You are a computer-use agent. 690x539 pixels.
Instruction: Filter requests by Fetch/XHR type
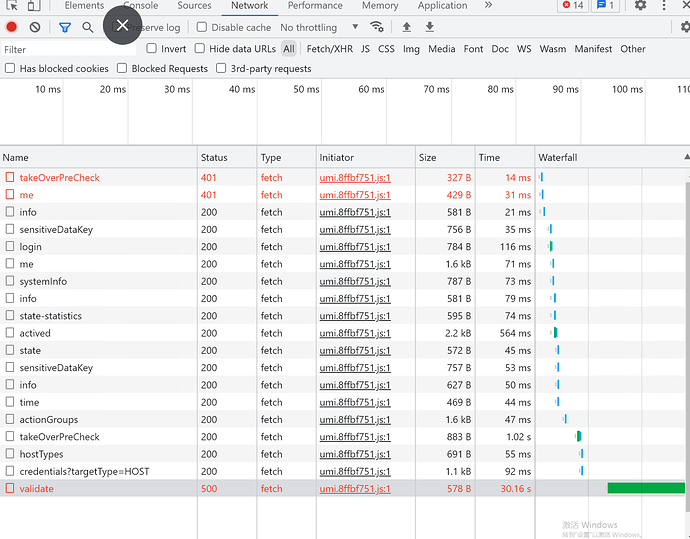click(x=329, y=48)
